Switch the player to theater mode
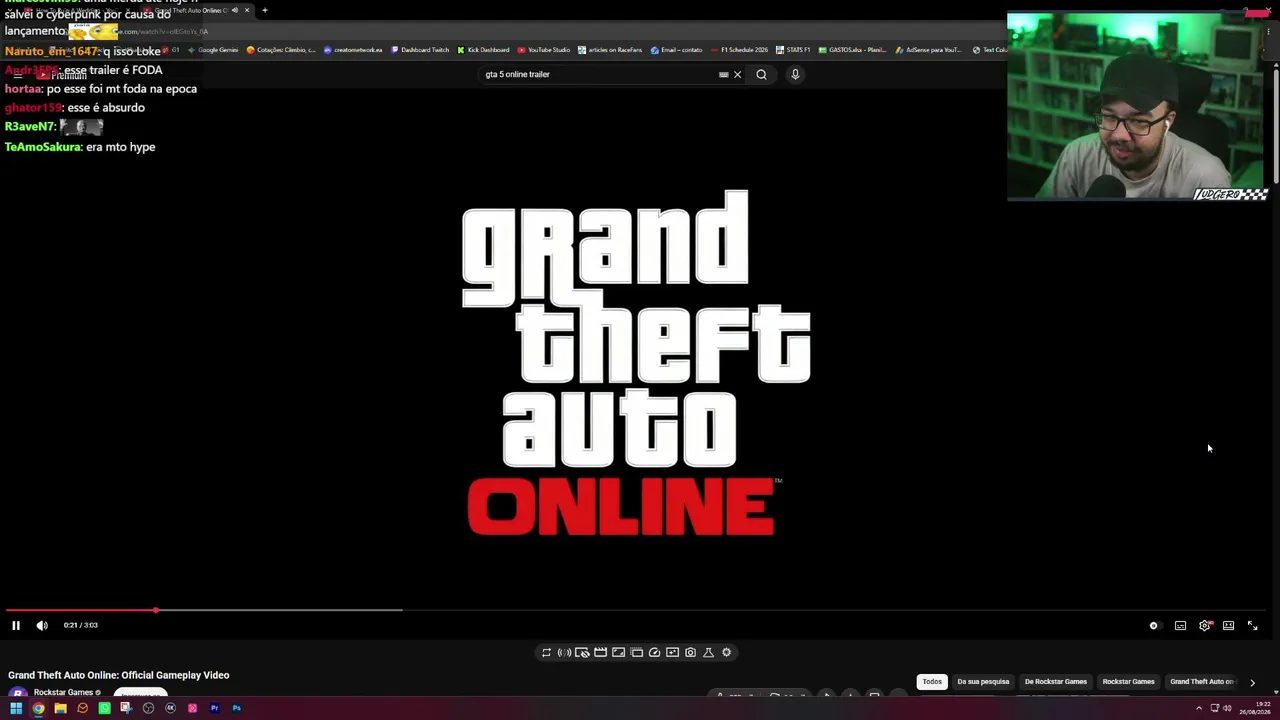The height and width of the screenshot is (720, 1280). 1228,626
